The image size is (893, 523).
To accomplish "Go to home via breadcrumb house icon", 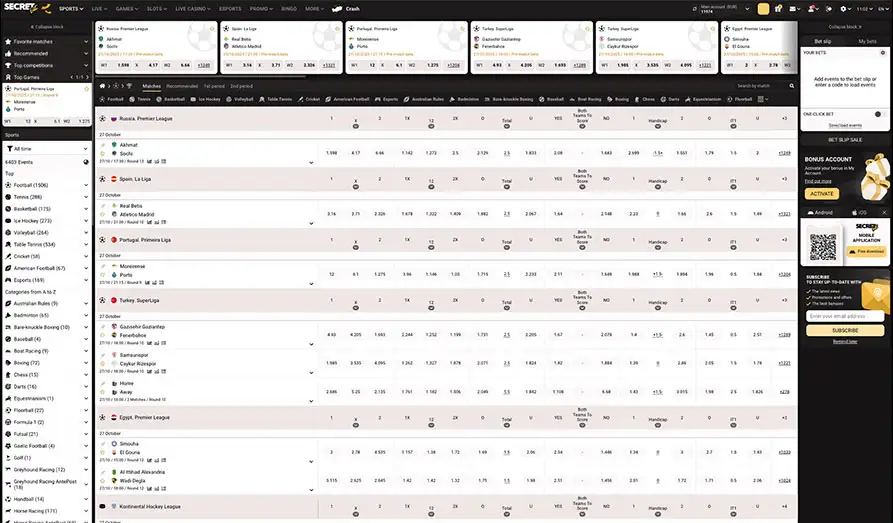I will tap(103, 86).
